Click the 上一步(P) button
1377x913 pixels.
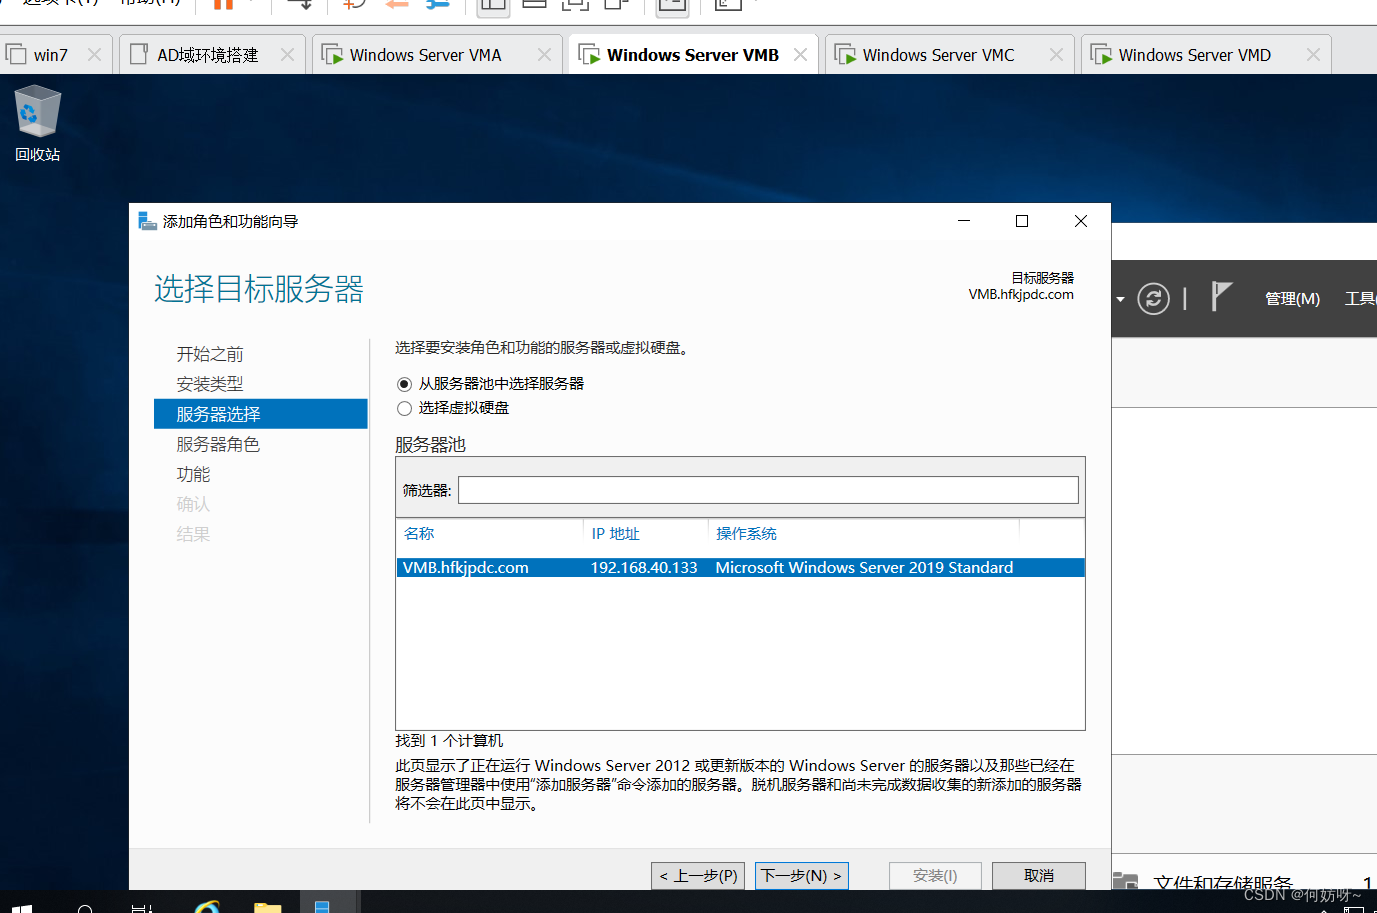click(x=698, y=876)
